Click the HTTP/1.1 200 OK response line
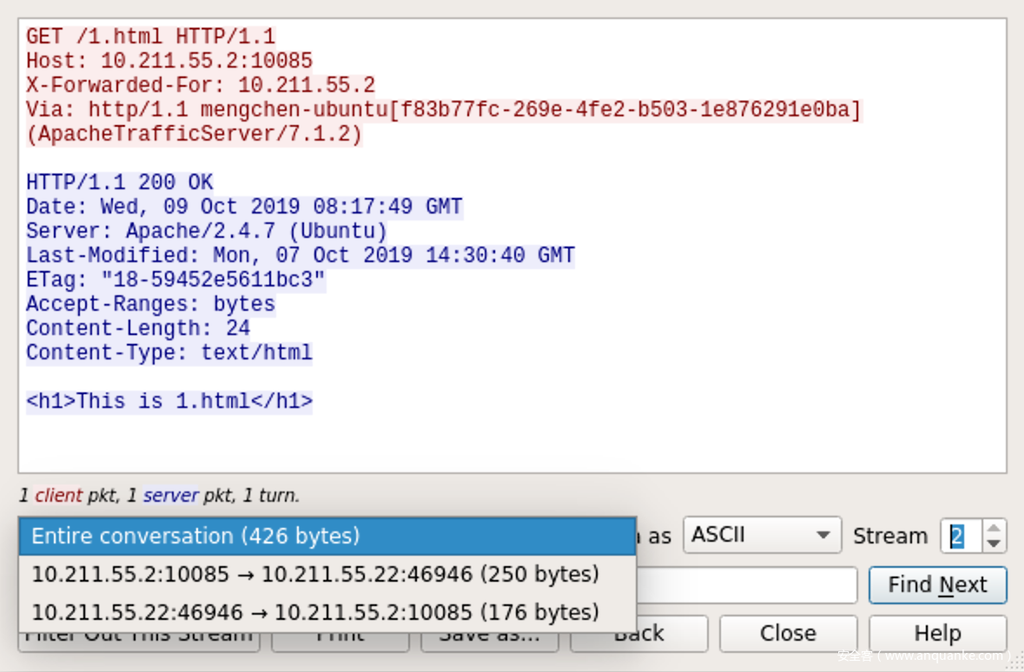Screen dimensions: 1024x672 [119, 183]
